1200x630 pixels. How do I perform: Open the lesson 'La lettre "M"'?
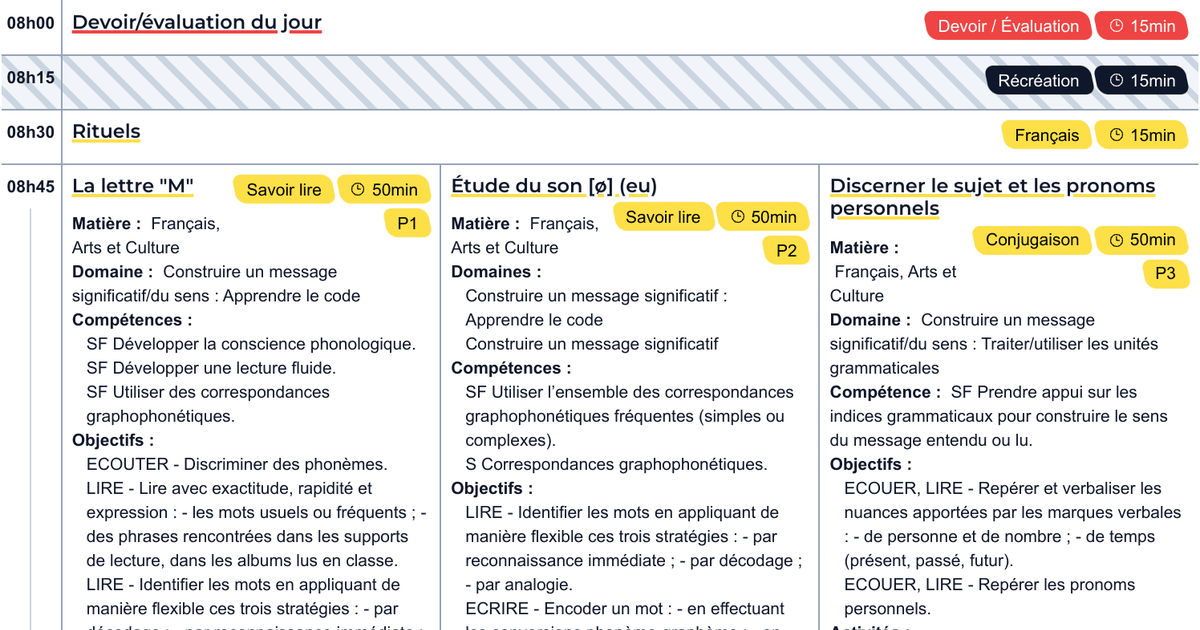click(x=132, y=185)
